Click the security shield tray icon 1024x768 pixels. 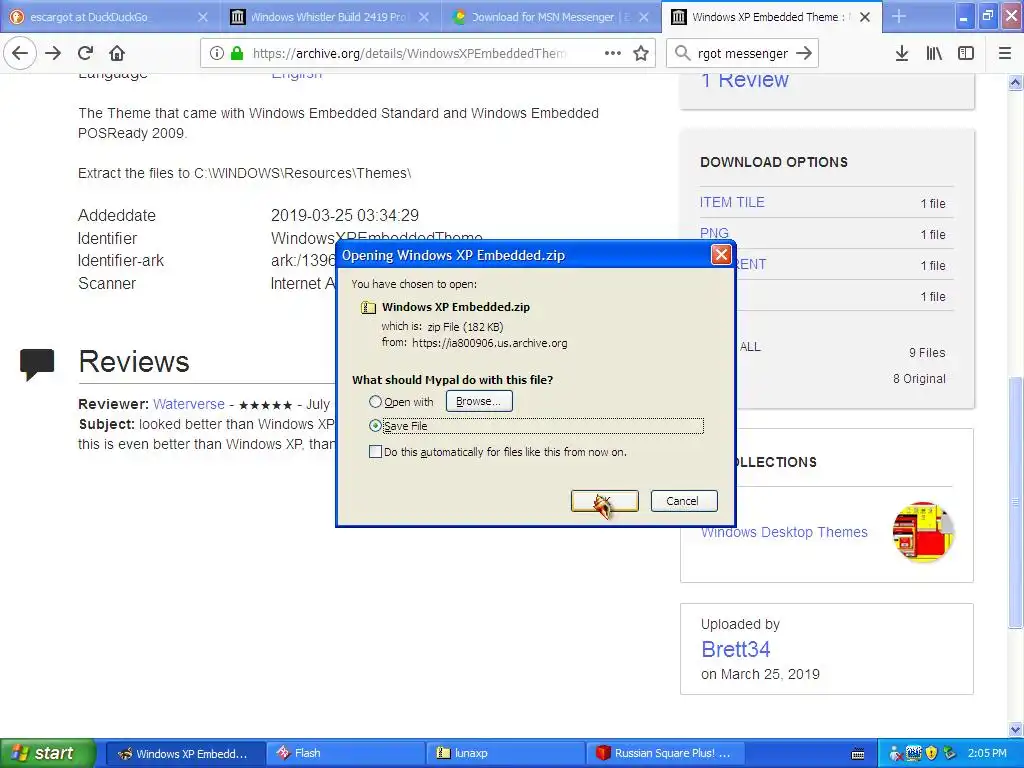931,754
